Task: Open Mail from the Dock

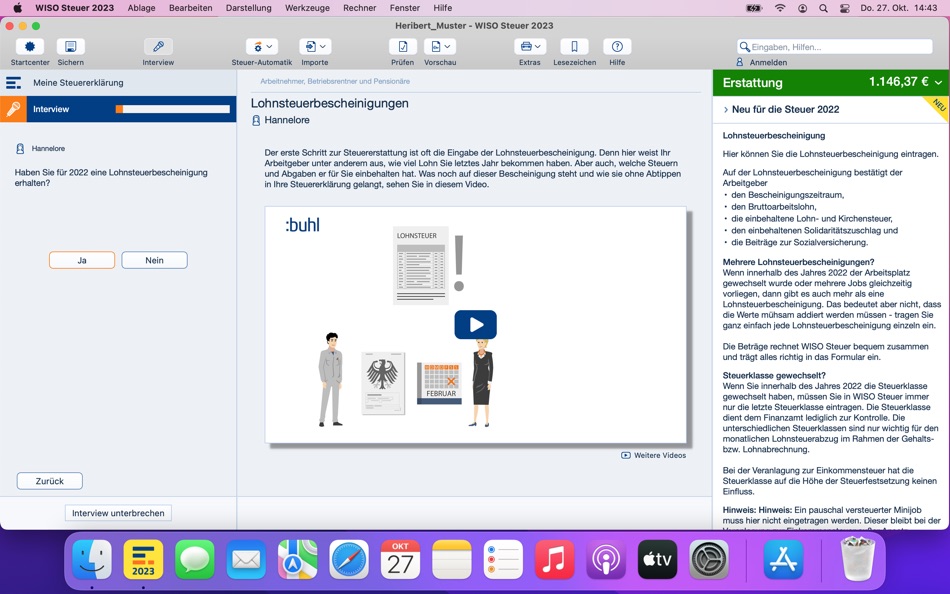Action: click(x=246, y=559)
